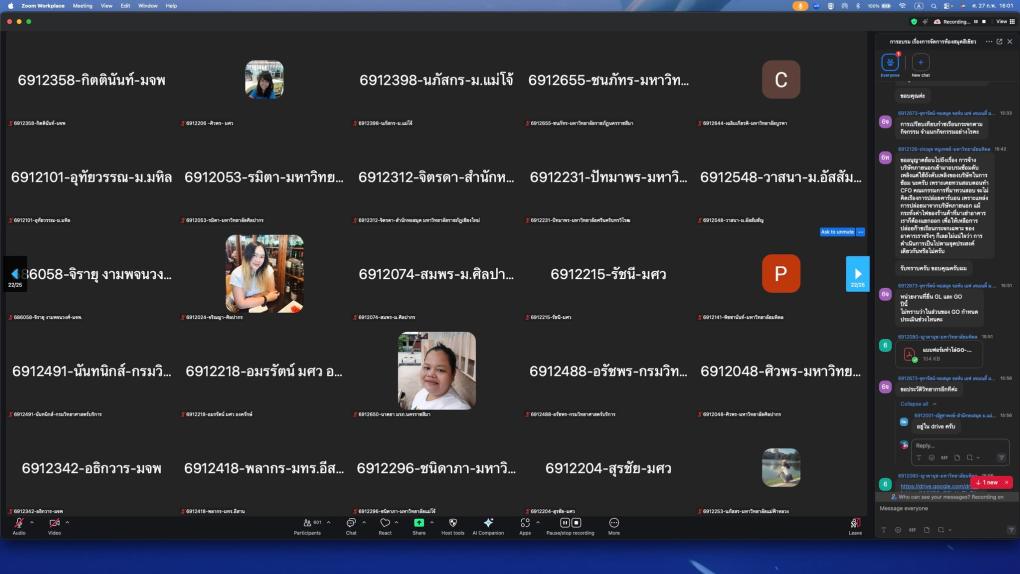Open the Participants panel
Viewport: 1020px width, 574px height.
(x=311, y=523)
